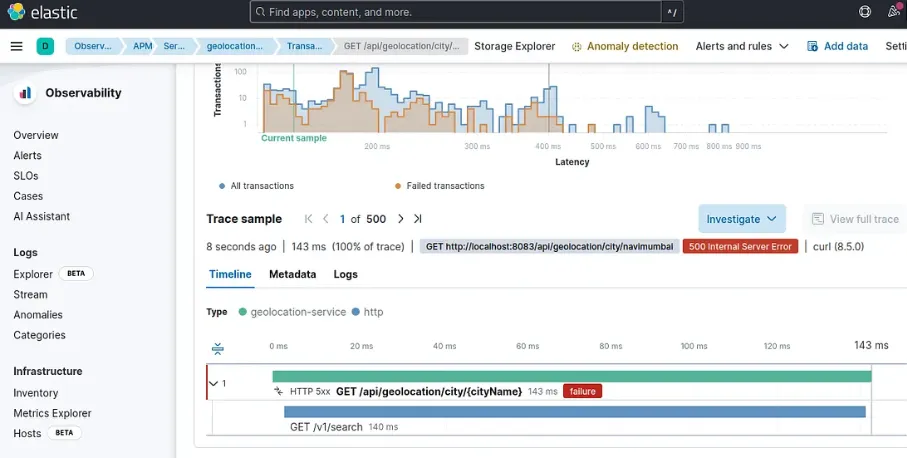Go to next trace sample

click(400, 219)
